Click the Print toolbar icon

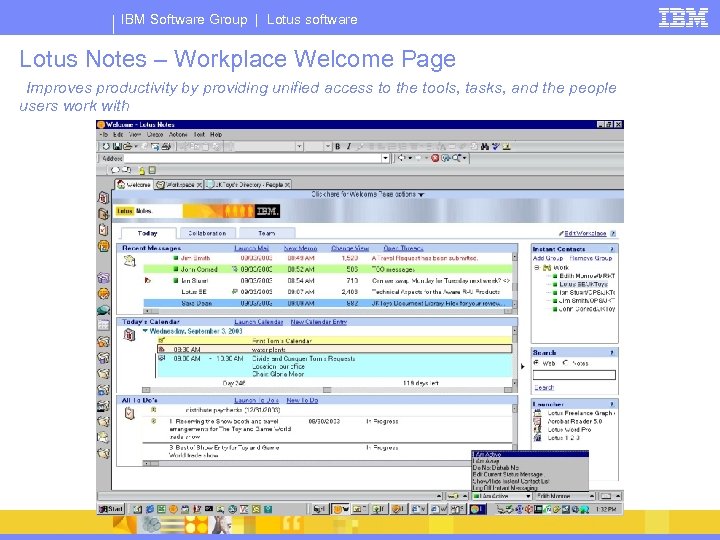coord(166,146)
